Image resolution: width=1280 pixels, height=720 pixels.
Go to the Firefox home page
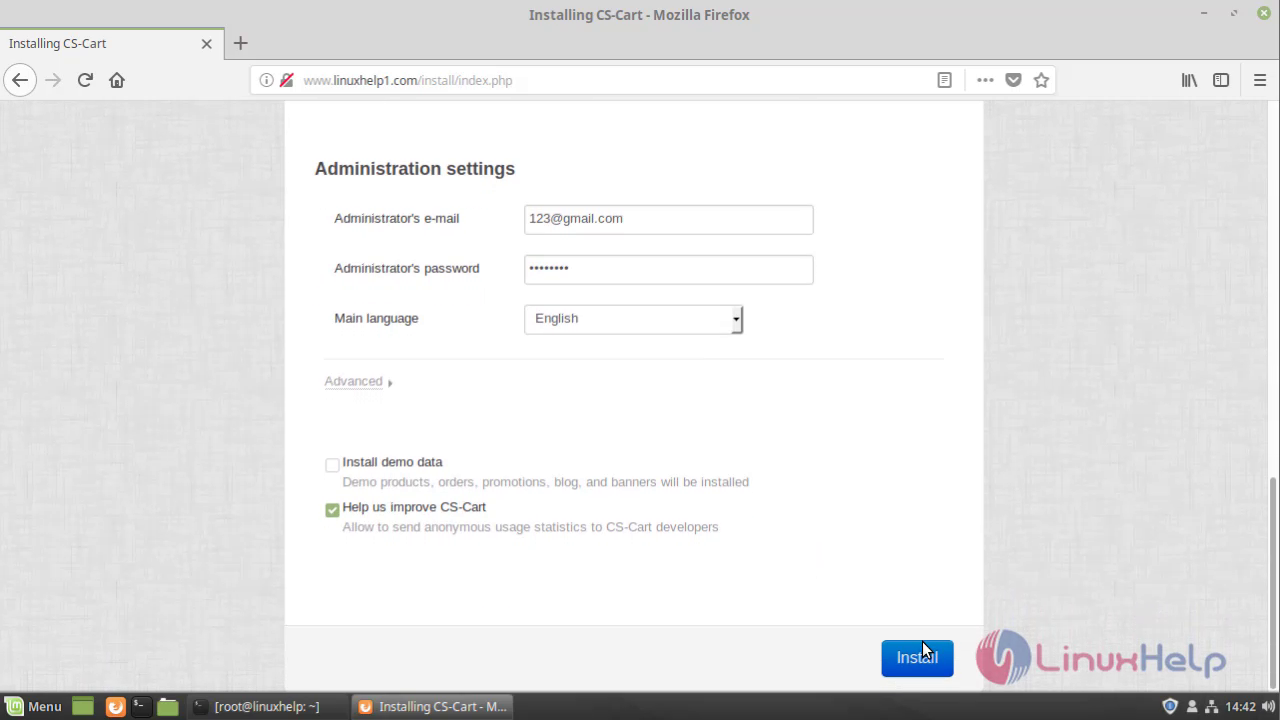pos(117,80)
